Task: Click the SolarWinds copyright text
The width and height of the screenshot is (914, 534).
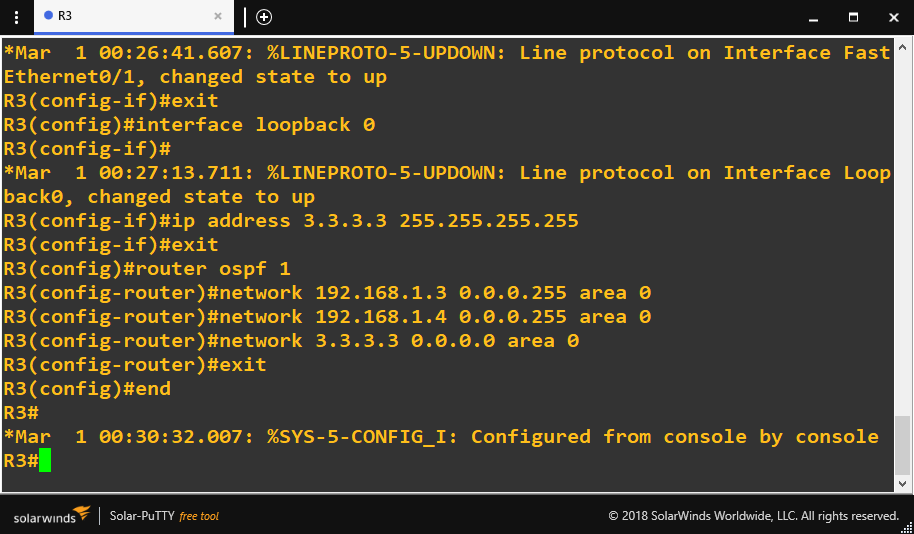Action: pyautogui.click(x=754, y=516)
